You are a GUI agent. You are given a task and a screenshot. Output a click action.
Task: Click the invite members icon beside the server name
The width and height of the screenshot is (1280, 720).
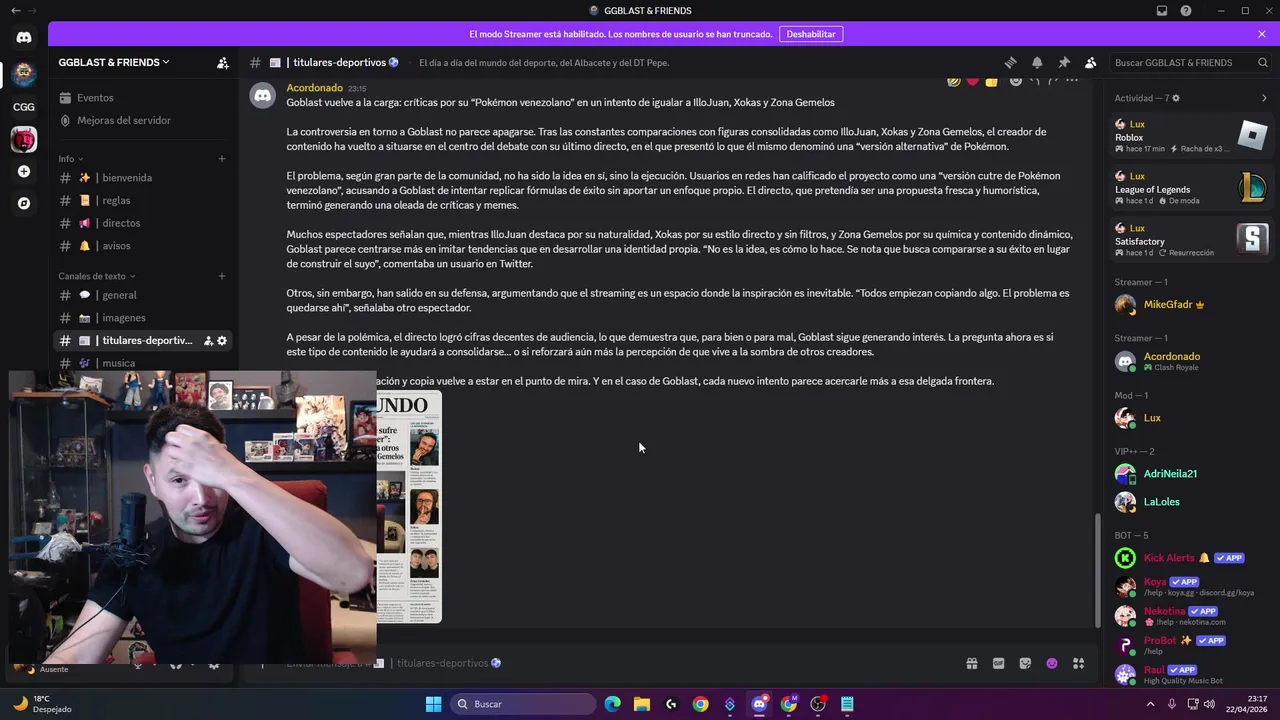(223, 62)
